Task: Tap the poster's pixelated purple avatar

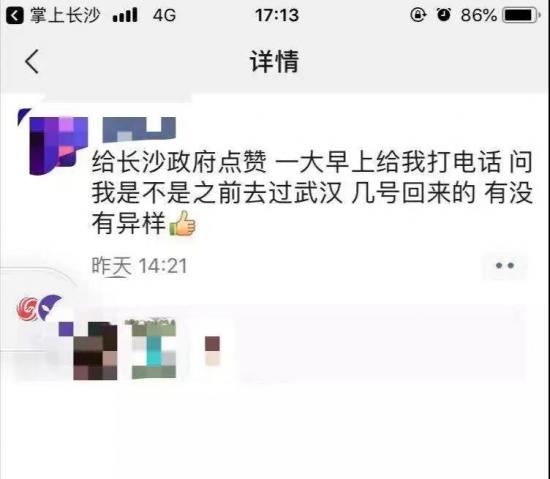Action: [x=54, y=144]
